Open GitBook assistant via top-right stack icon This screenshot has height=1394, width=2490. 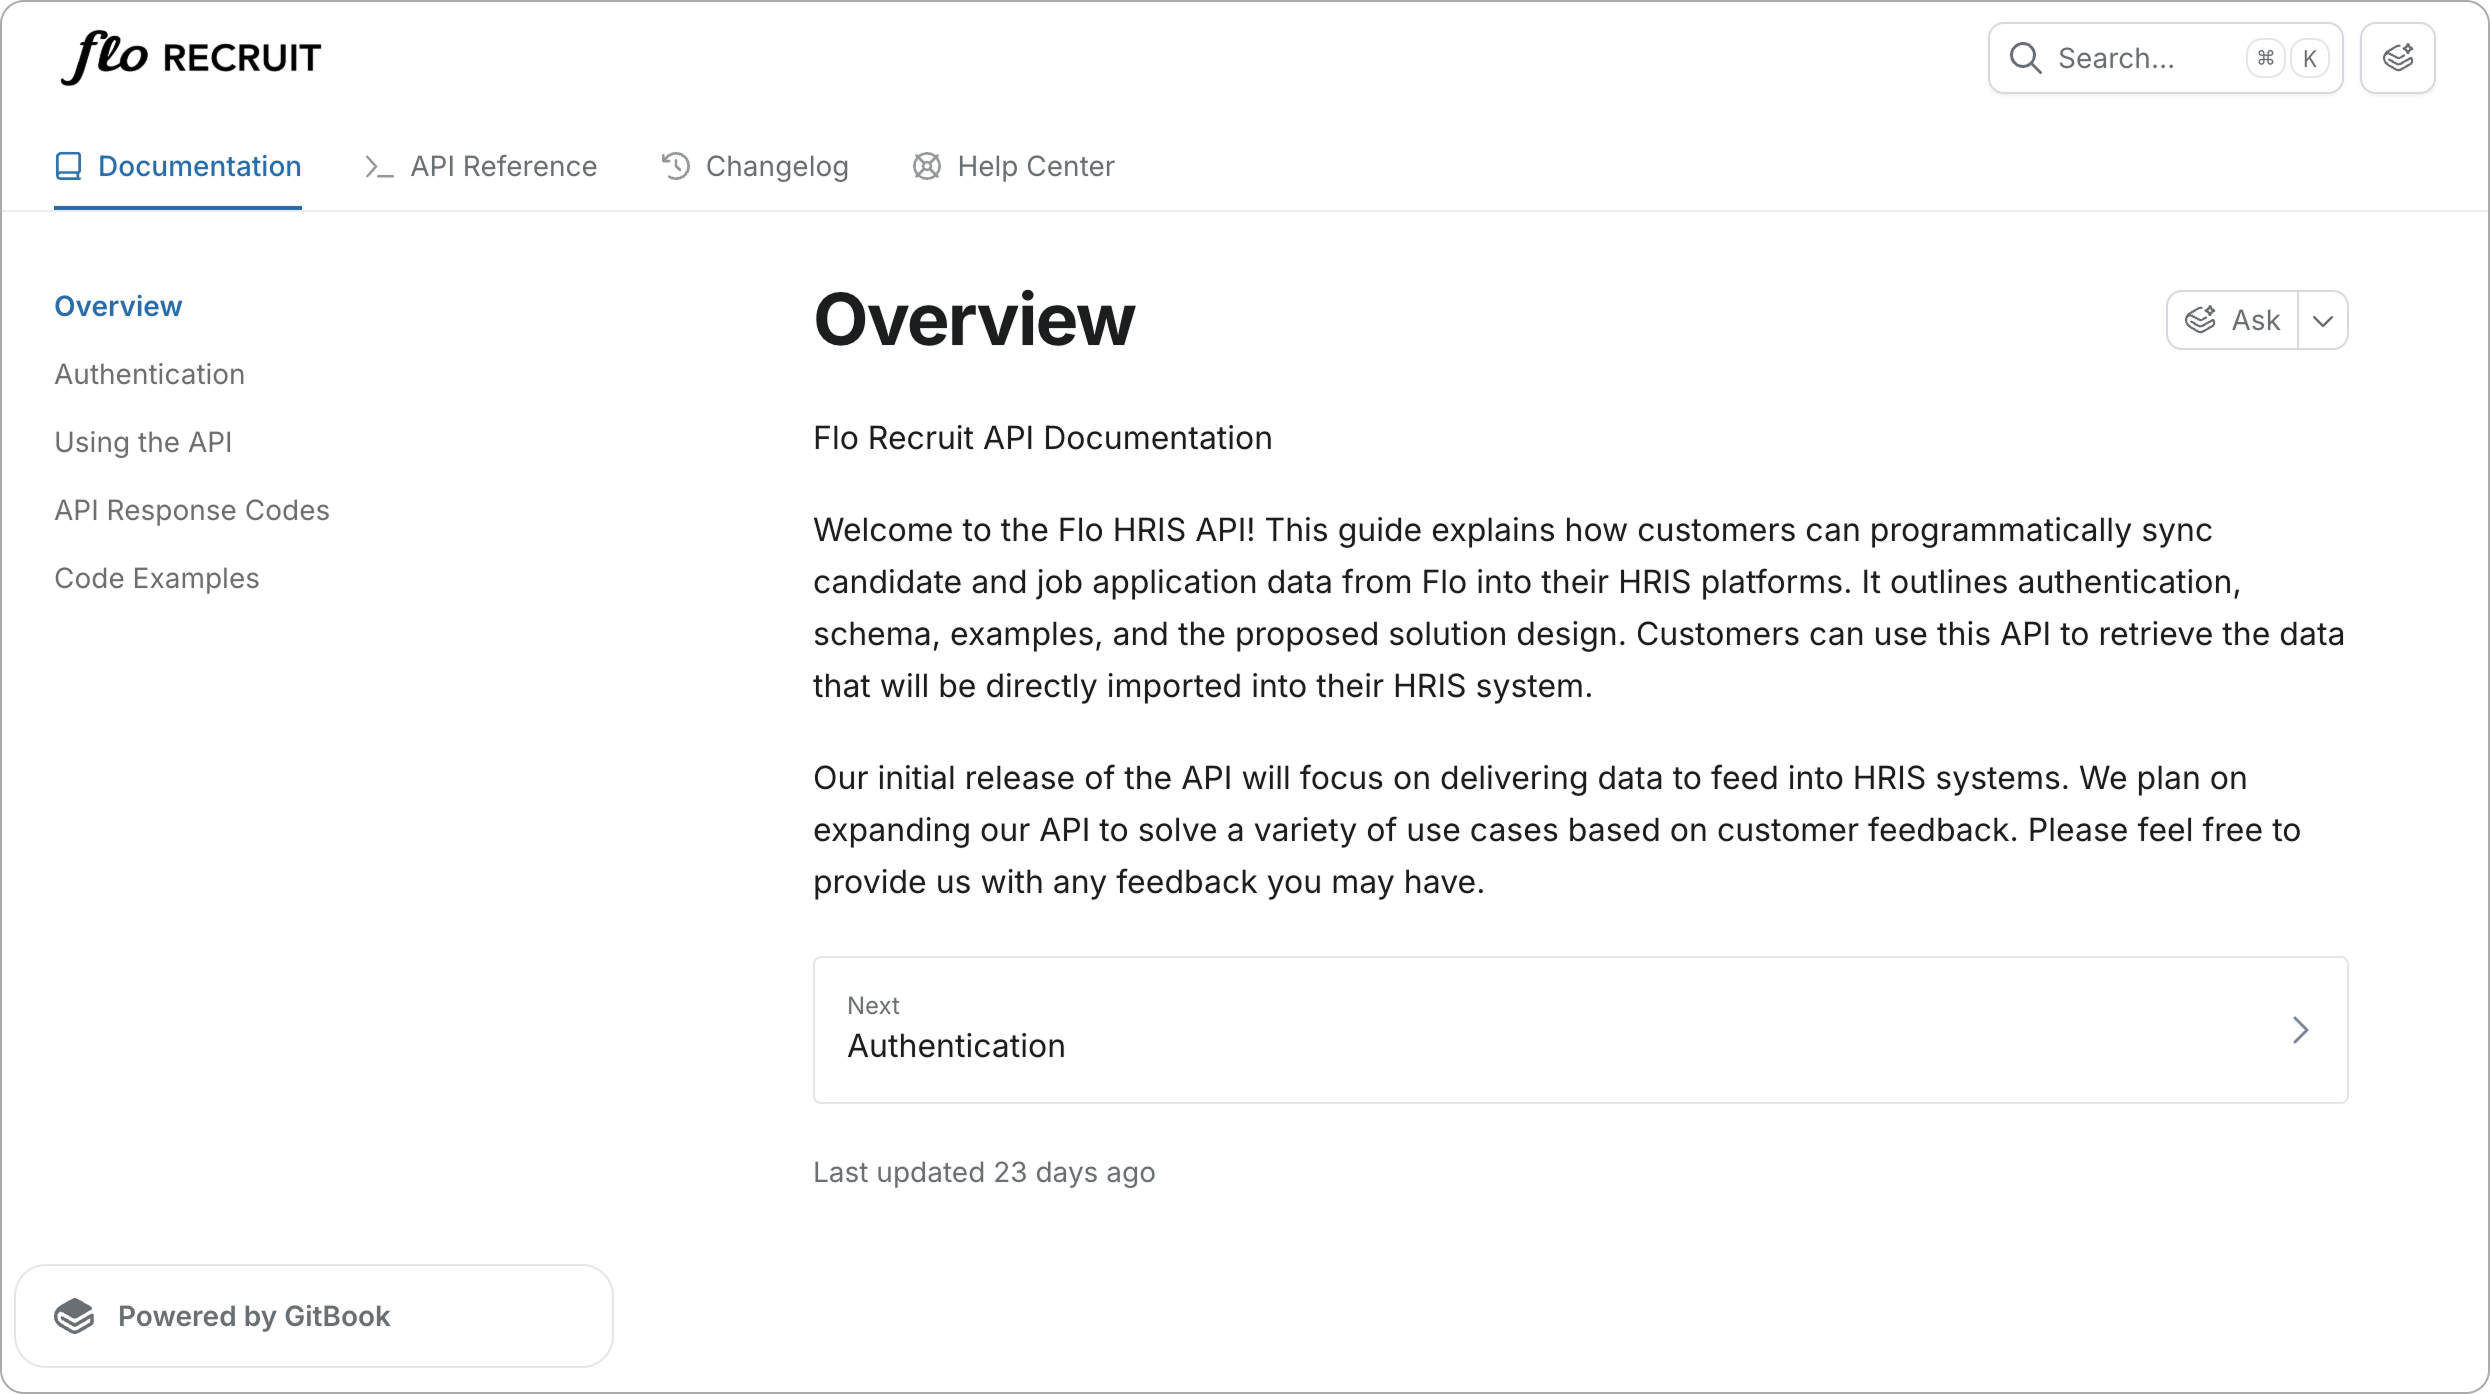[x=2398, y=57]
